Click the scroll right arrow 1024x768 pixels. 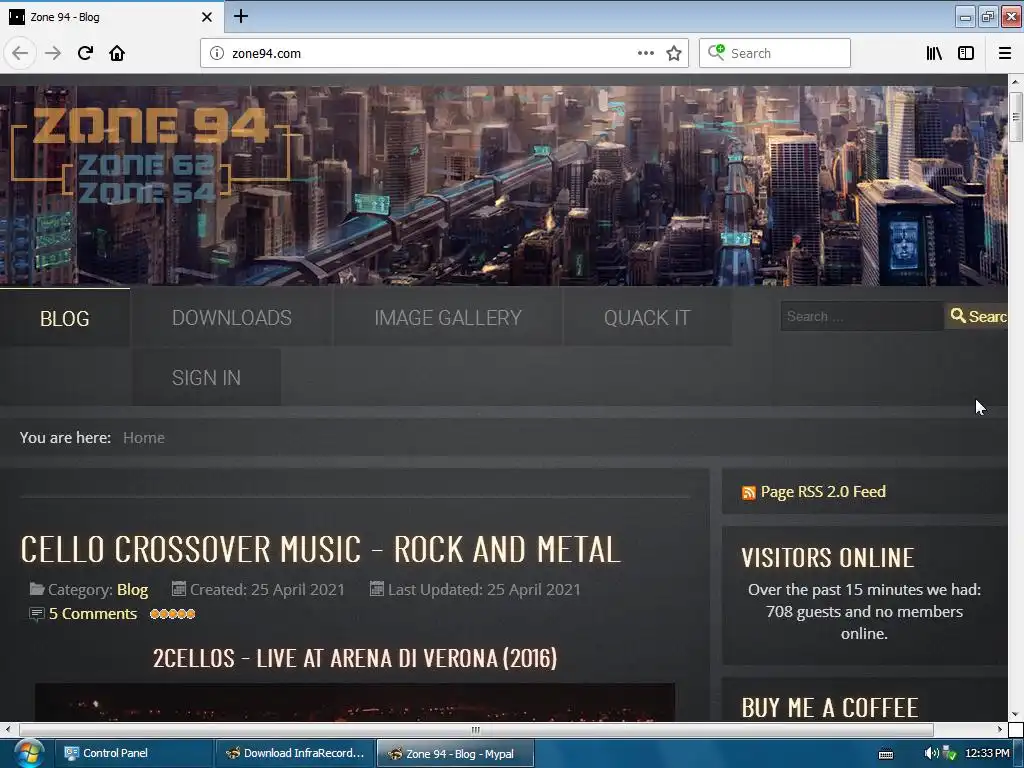(1000, 729)
